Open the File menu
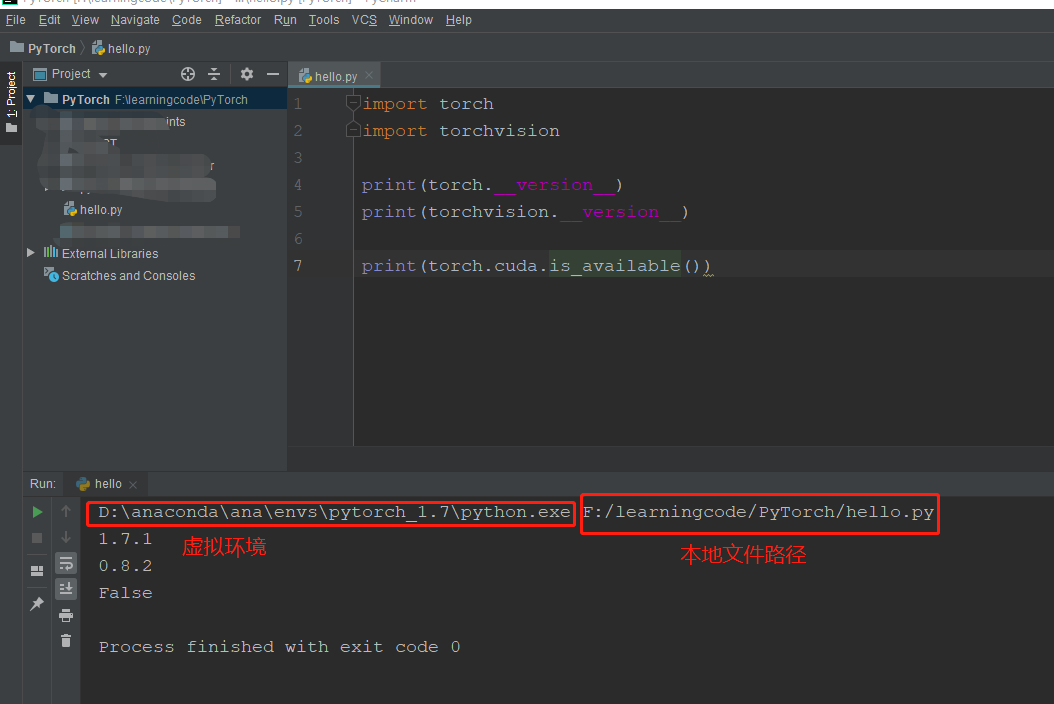 point(15,20)
